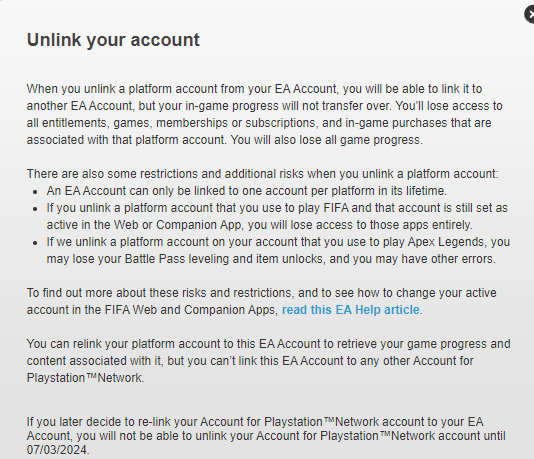Viewport: 534px width, 459px height.
Task: Select the bullet about Apex Legends accounts
Action: (x=278, y=251)
